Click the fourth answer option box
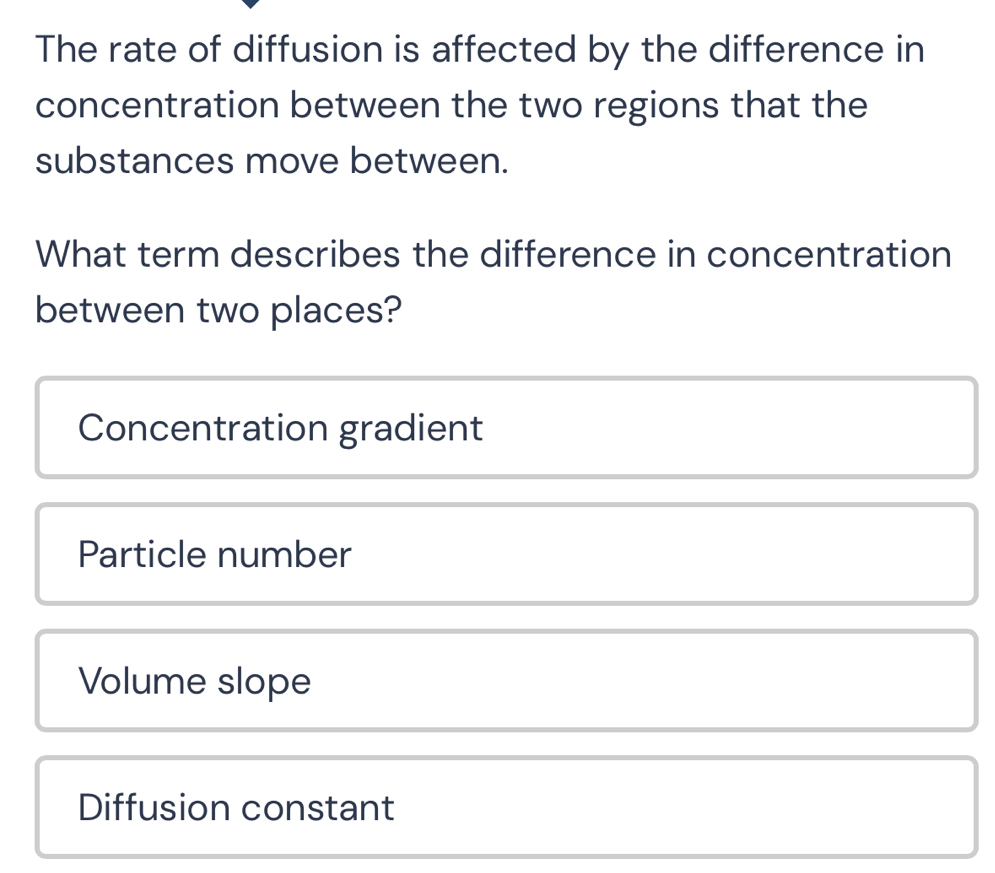This screenshot has width=995, height=873. click(x=507, y=807)
